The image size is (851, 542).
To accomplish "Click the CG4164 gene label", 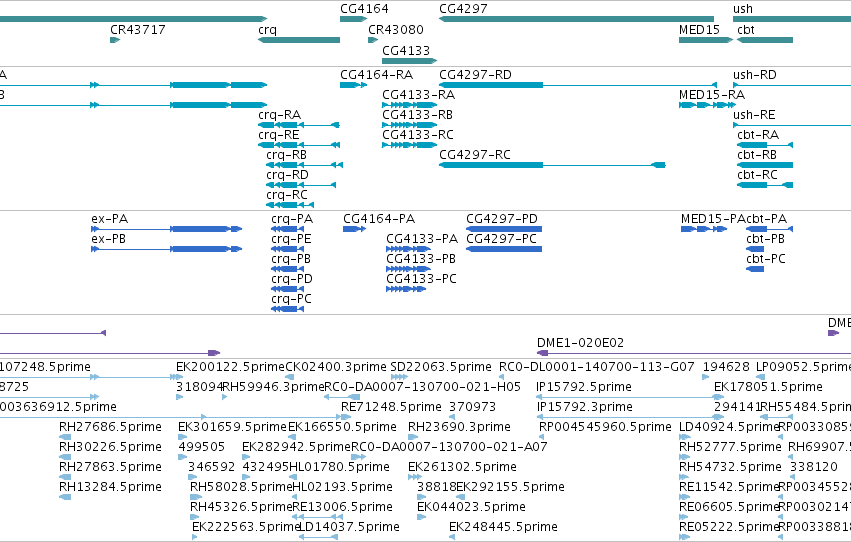I will point(364,9).
